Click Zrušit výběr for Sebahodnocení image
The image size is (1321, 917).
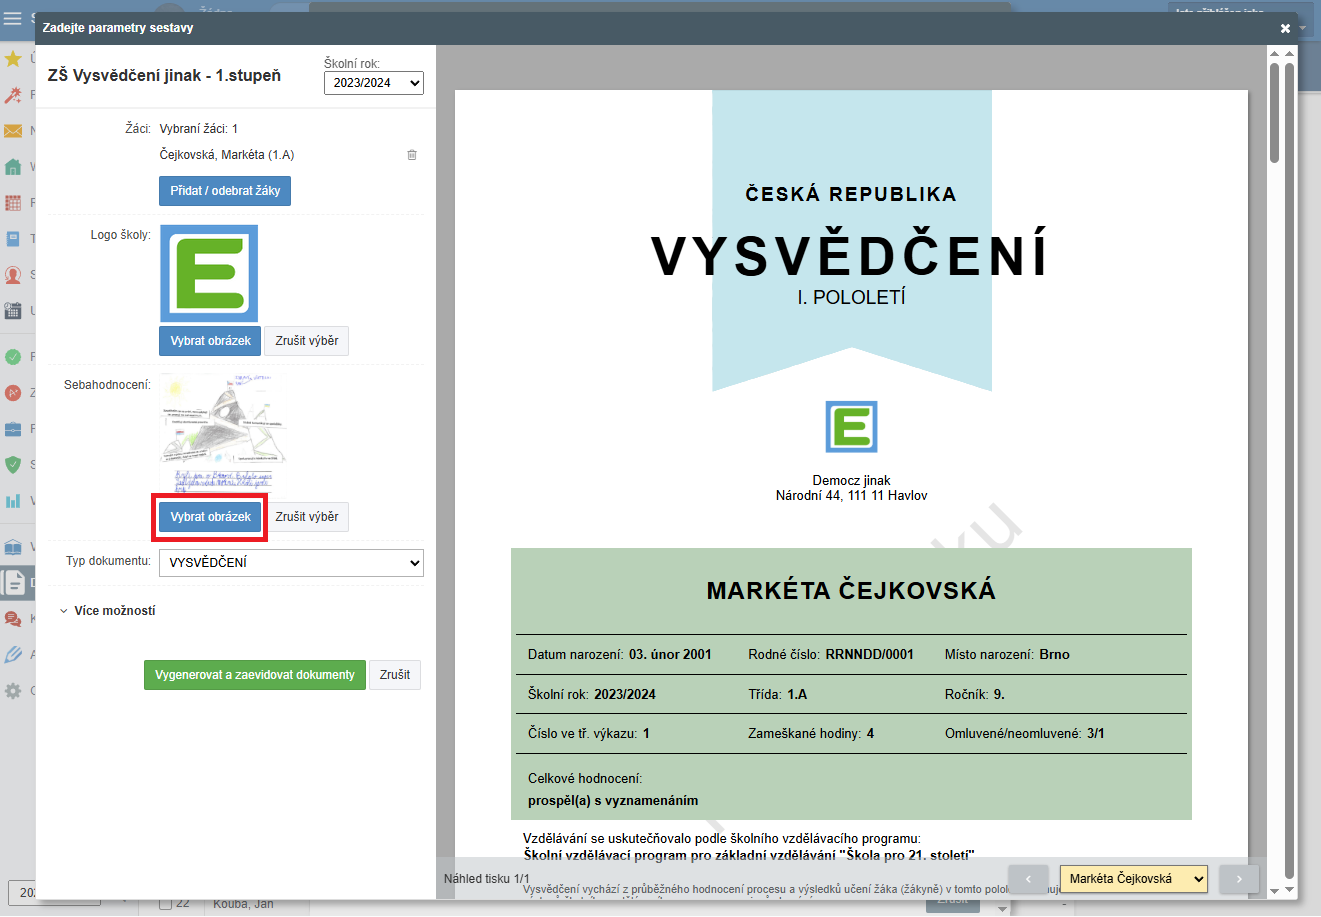point(306,517)
